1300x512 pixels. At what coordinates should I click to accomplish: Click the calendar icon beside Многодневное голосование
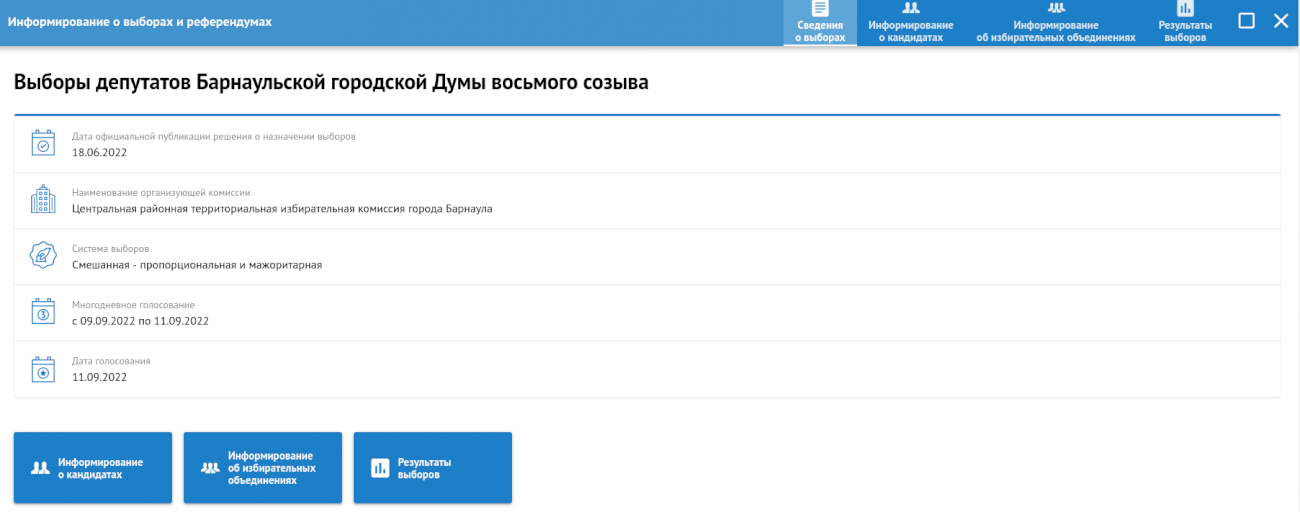coord(43,312)
